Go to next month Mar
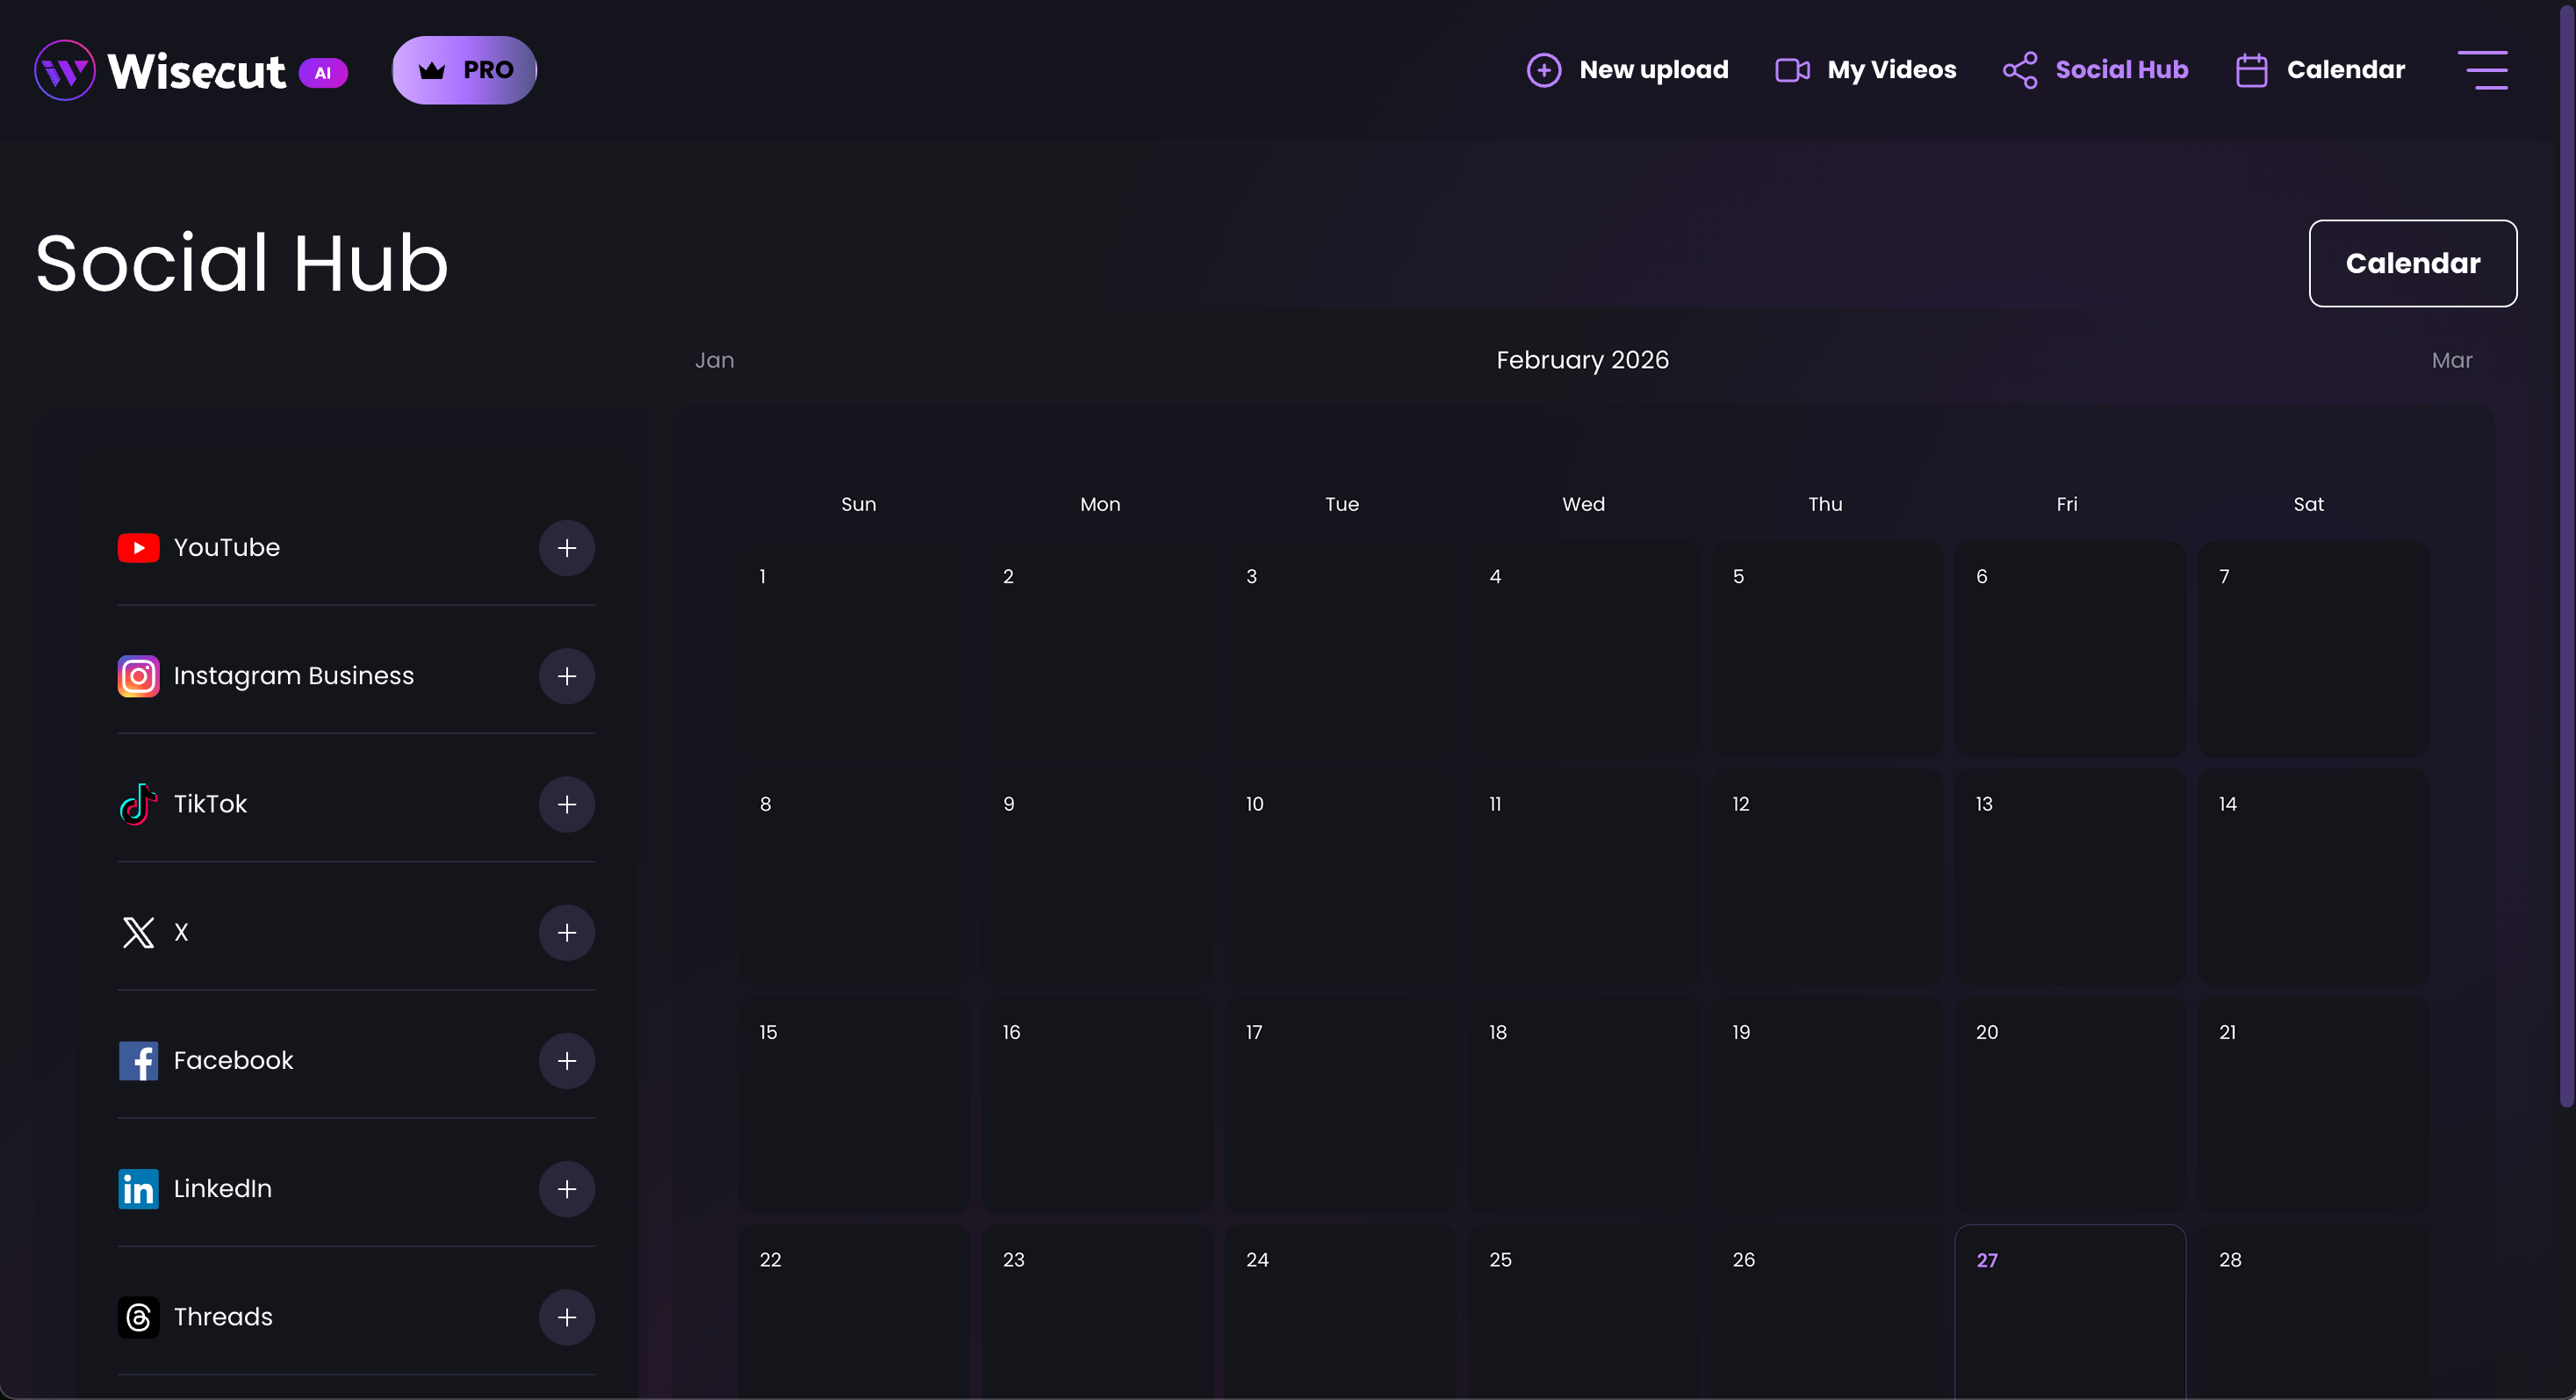 (2451, 360)
